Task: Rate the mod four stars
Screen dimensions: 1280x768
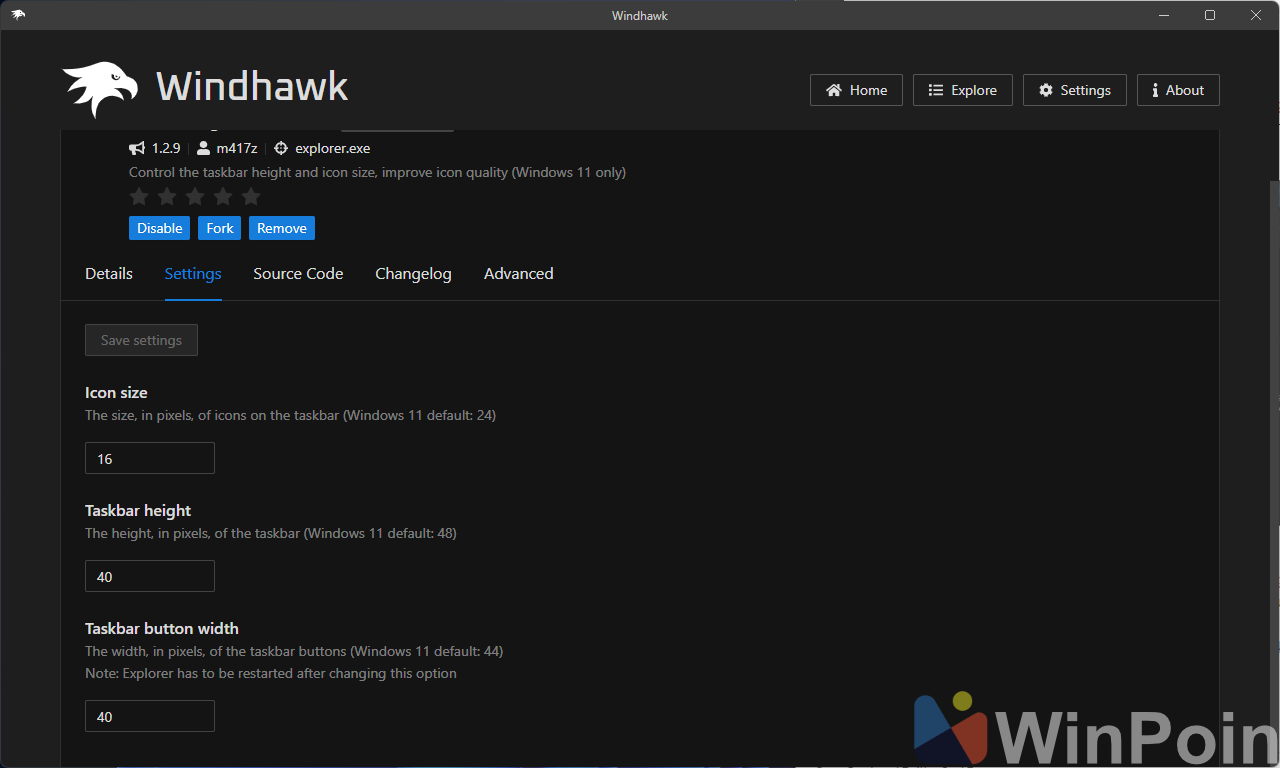Action: tap(223, 197)
